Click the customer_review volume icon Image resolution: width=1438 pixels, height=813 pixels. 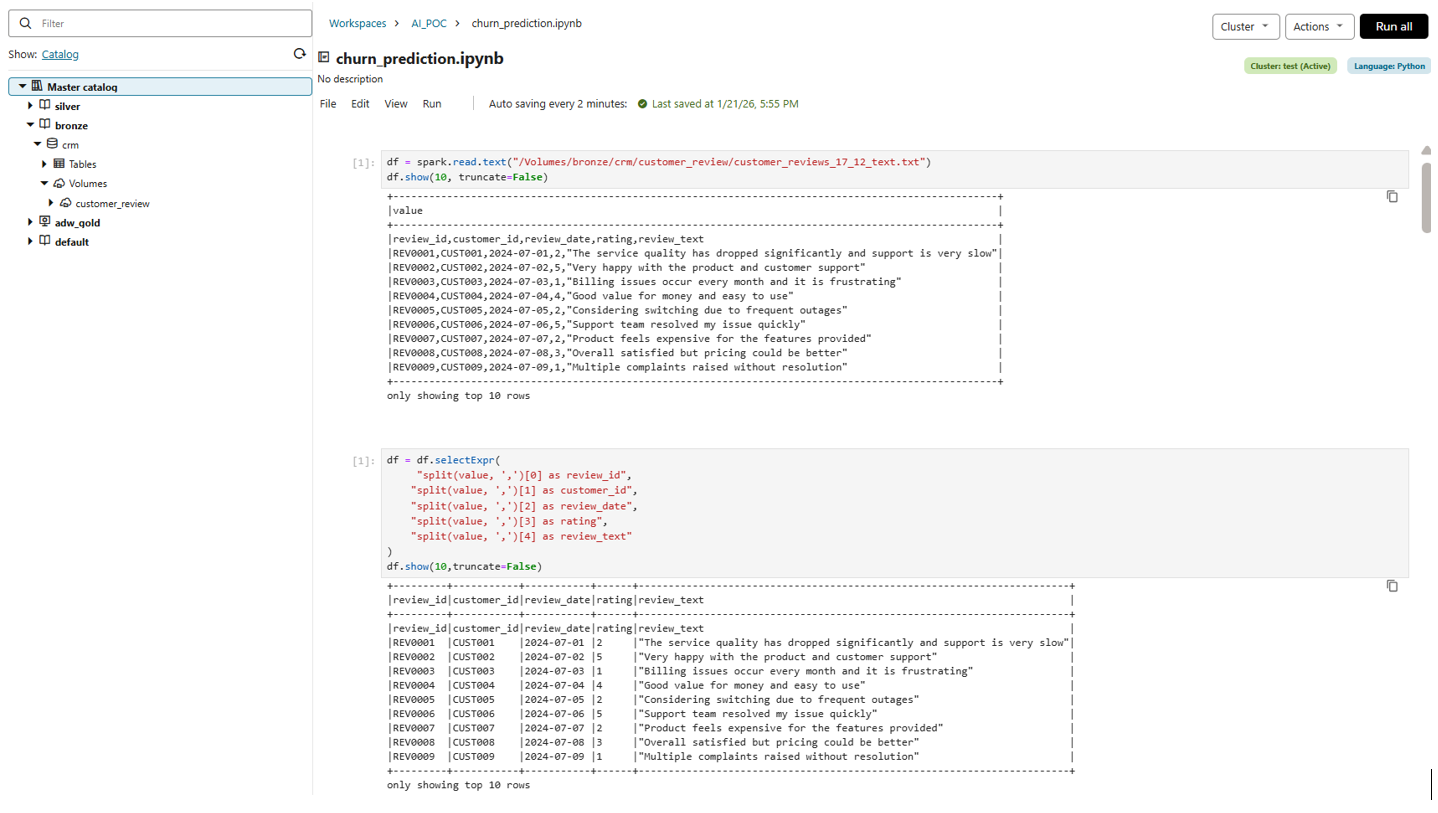point(66,203)
